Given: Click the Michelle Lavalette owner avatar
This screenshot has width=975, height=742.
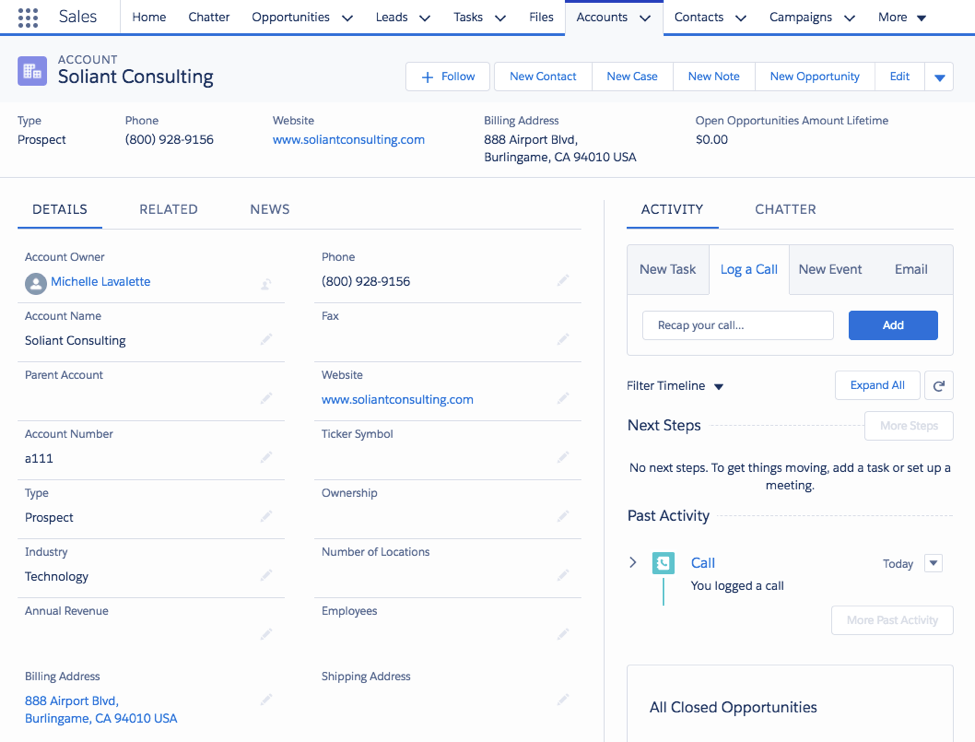Looking at the screenshot, I should point(35,284).
